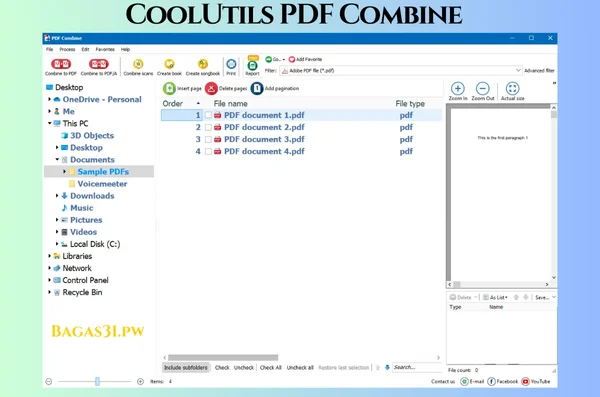600x397 pixels.
Task: Click the Add Favorite heart icon
Action: [292, 59]
